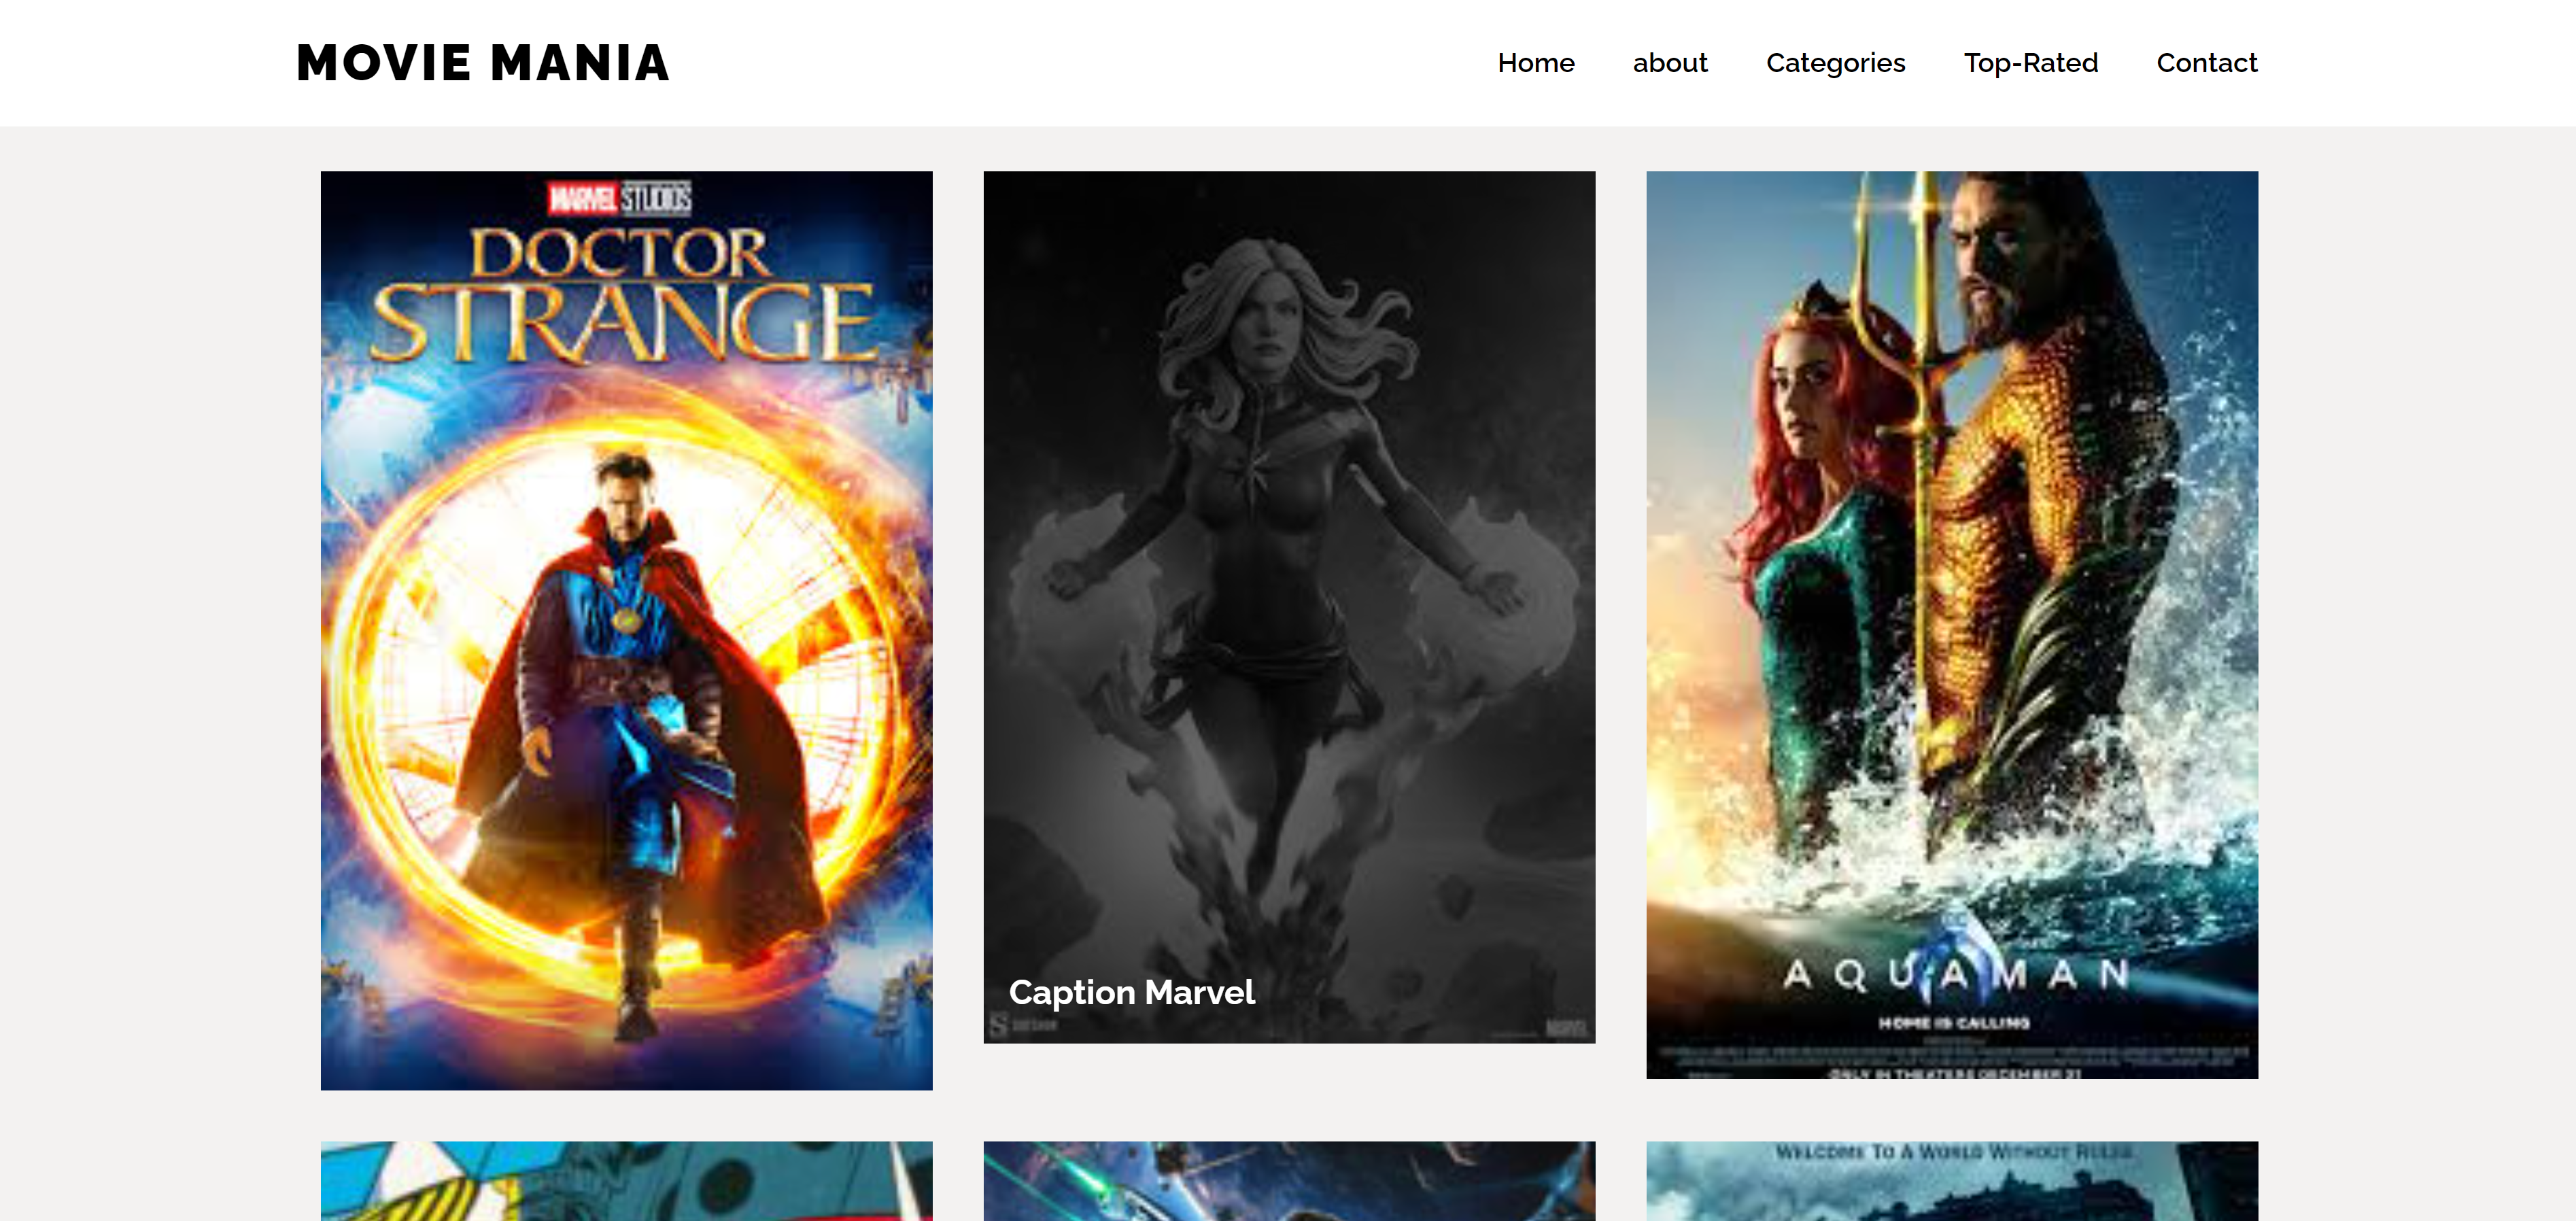Open the World Without Rules poster
This screenshot has height=1221, width=2576.
pos(1951,1181)
